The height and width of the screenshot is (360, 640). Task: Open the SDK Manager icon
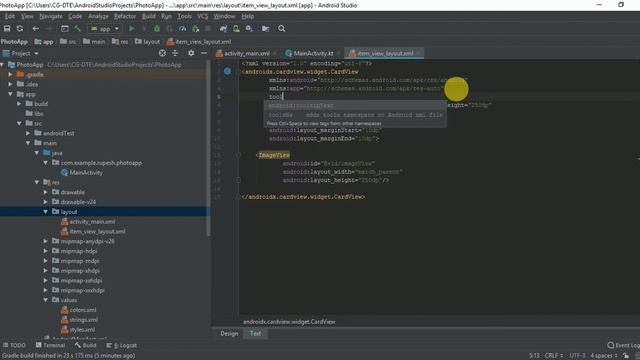(x=249, y=29)
